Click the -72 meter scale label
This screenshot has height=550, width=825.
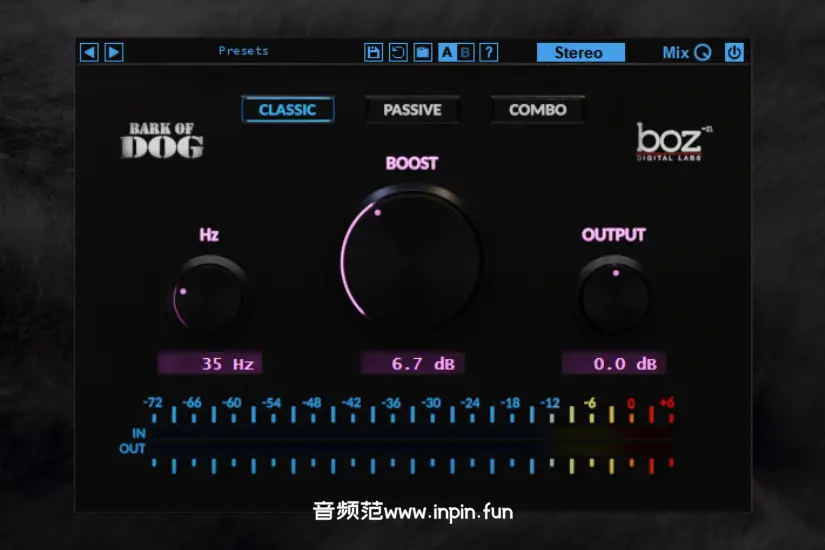coord(153,403)
